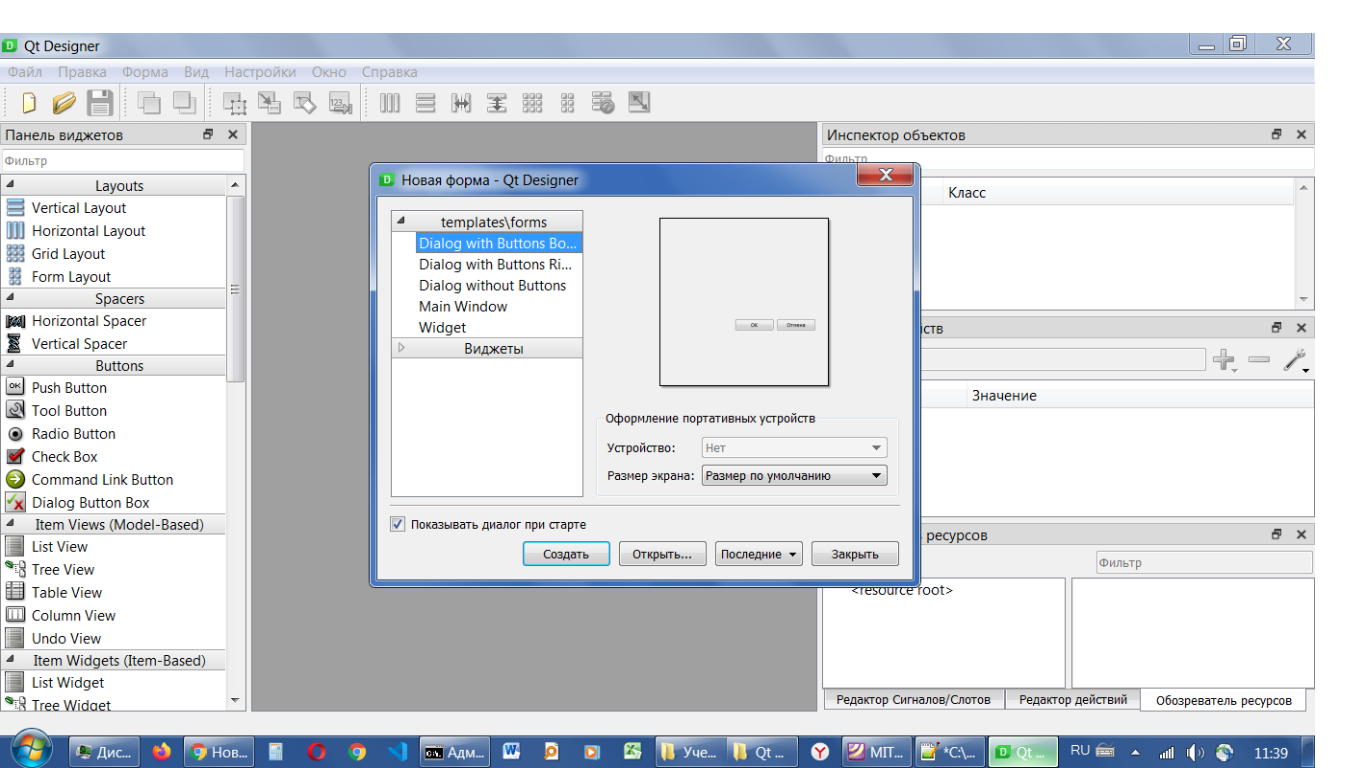Toggle 'Показывать диалог при старте' checkbox
The image size is (1366, 768).
pyautogui.click(x=397, y=524)
